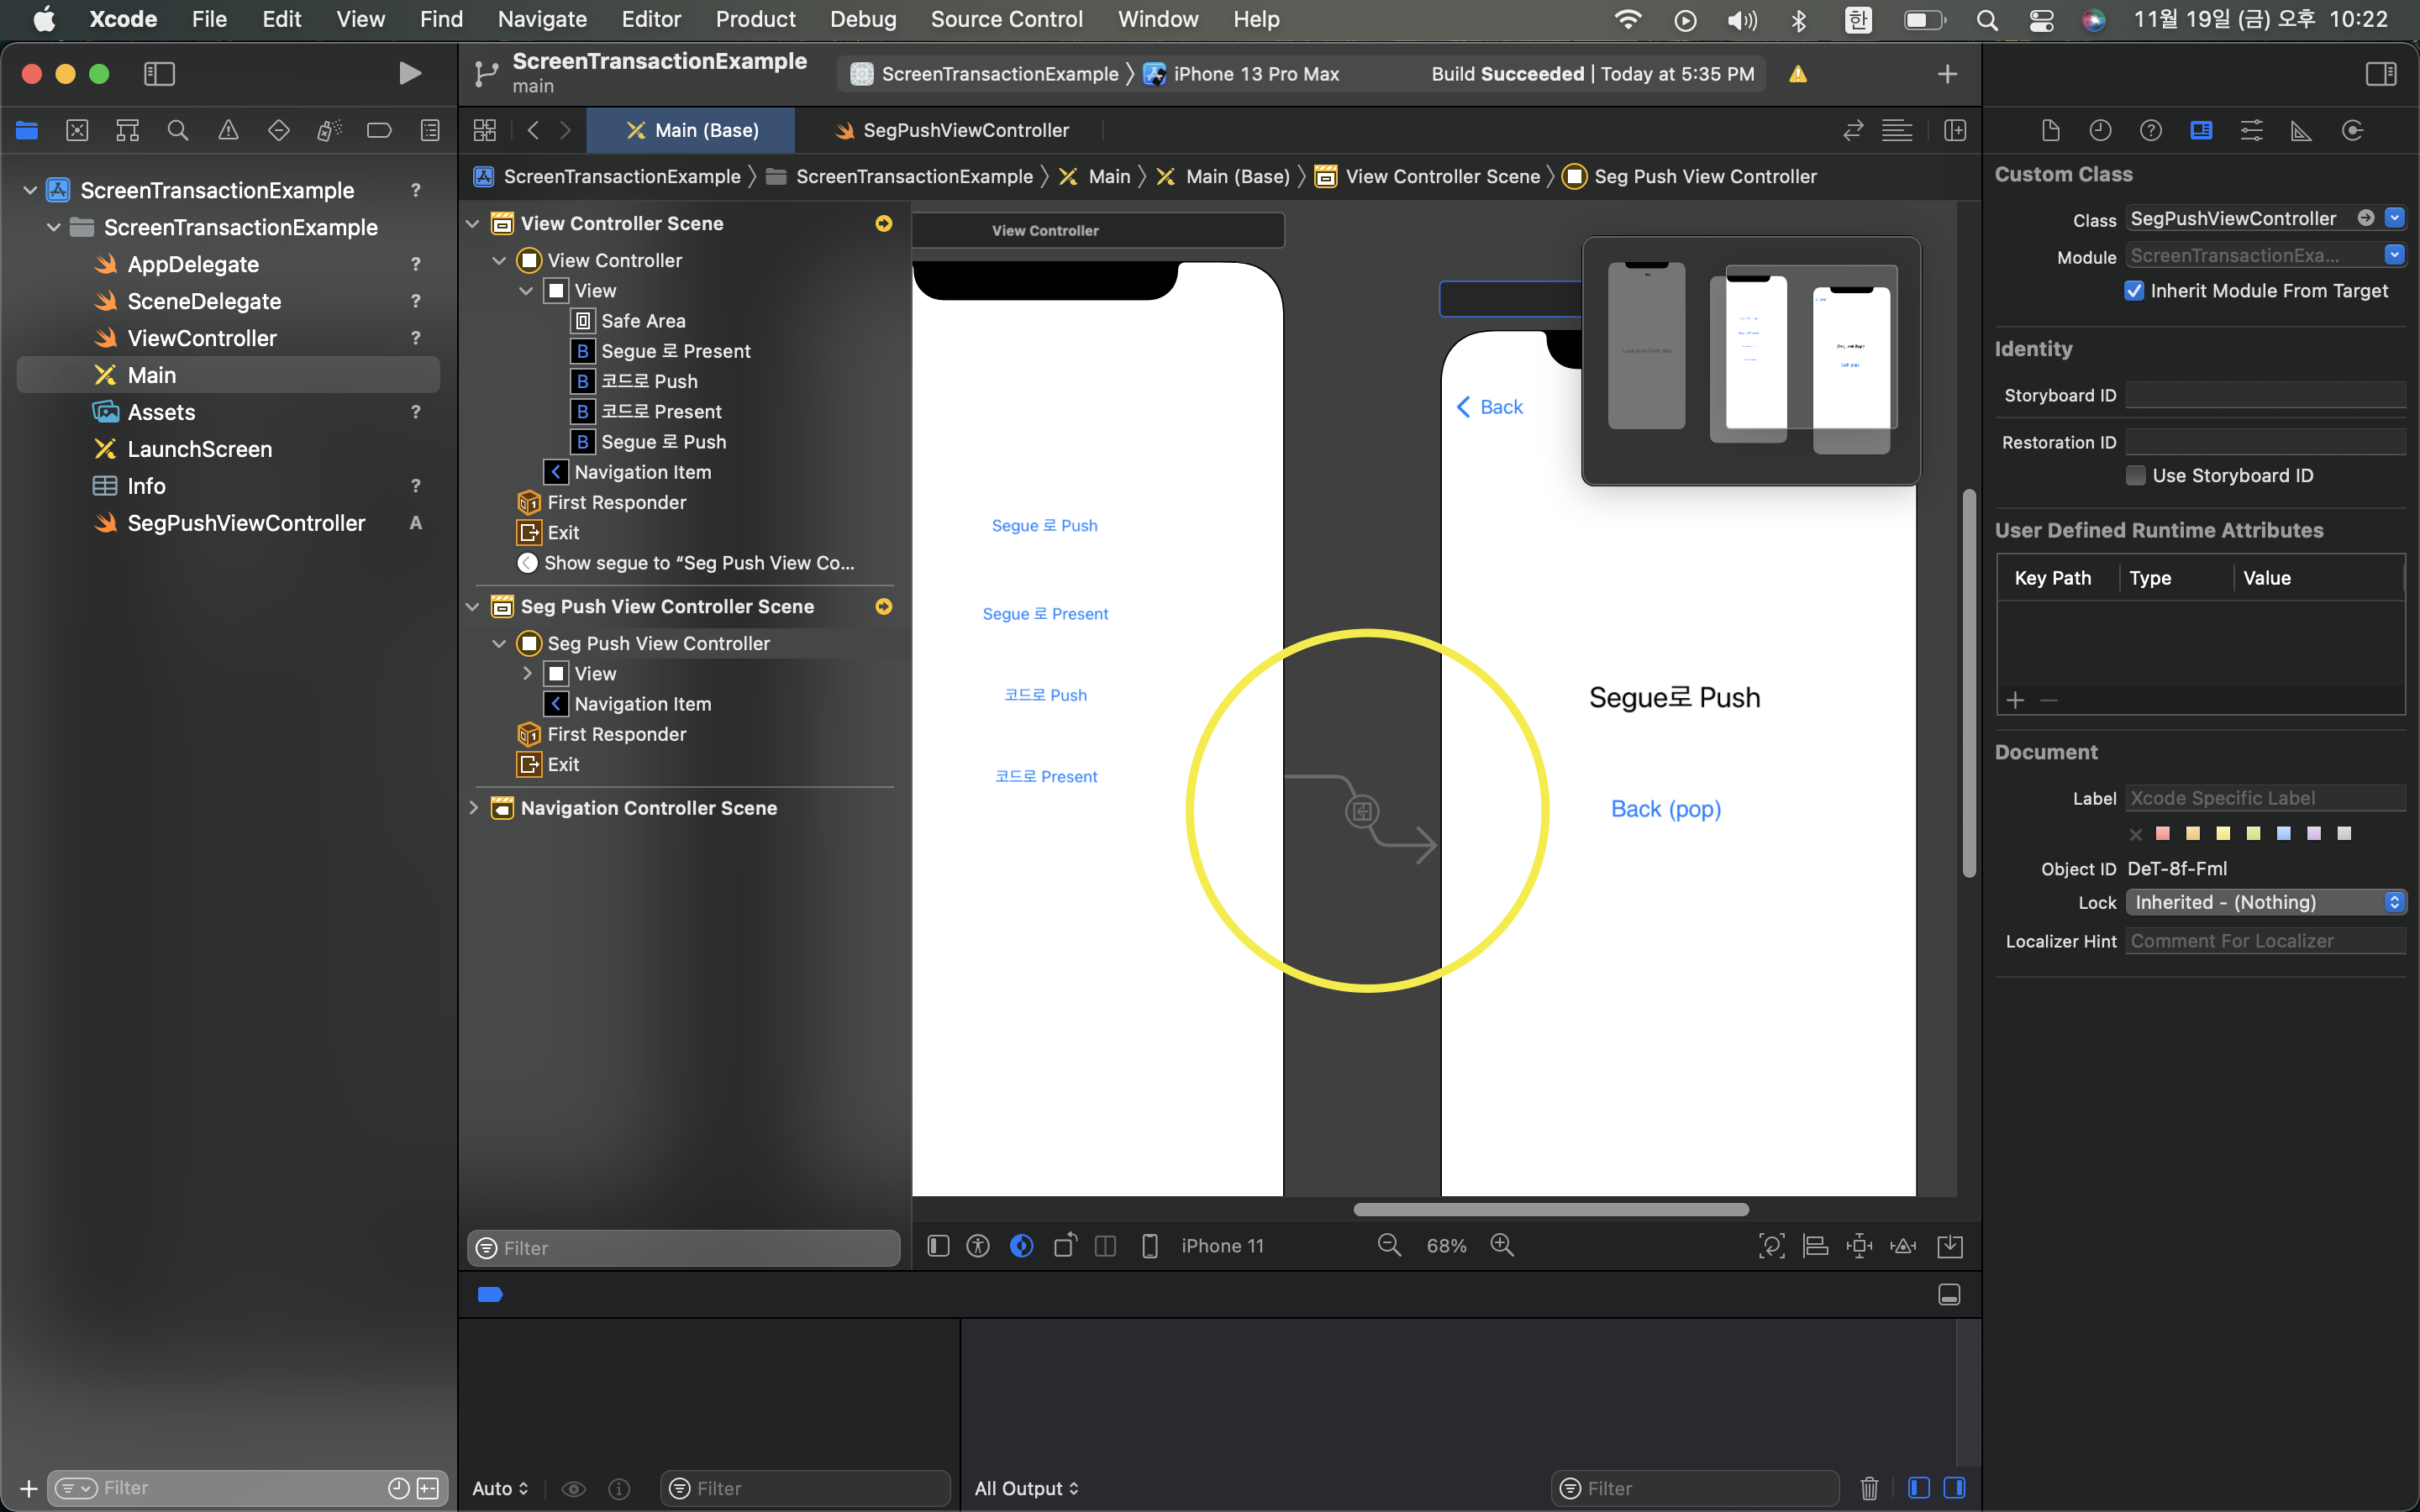Open the Product menu
2420x1512 pixels.
(x=755, y=19)
